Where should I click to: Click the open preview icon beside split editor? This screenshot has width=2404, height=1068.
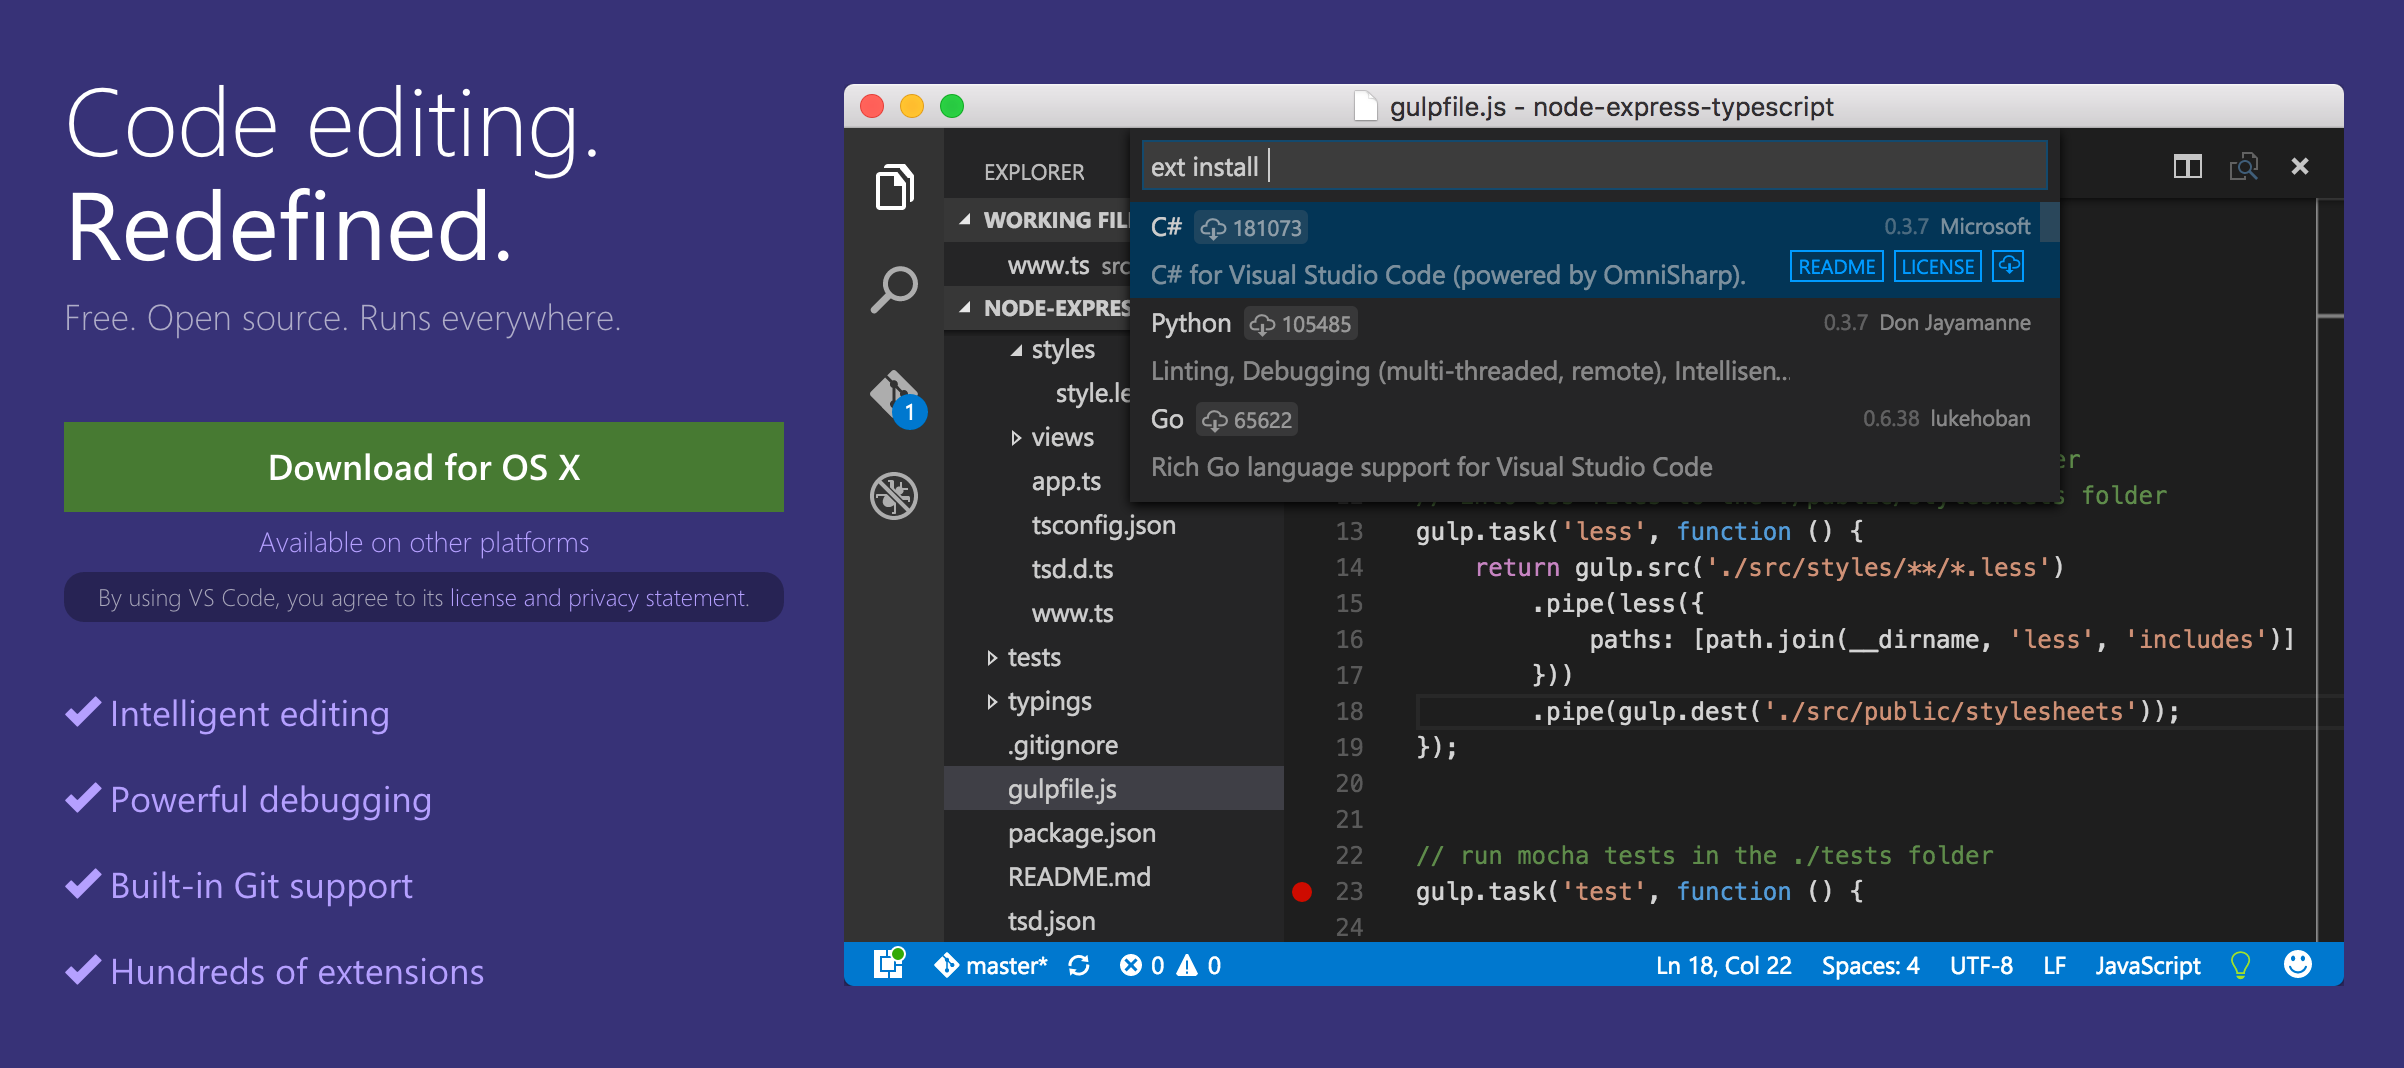[x=2243, y=167]
